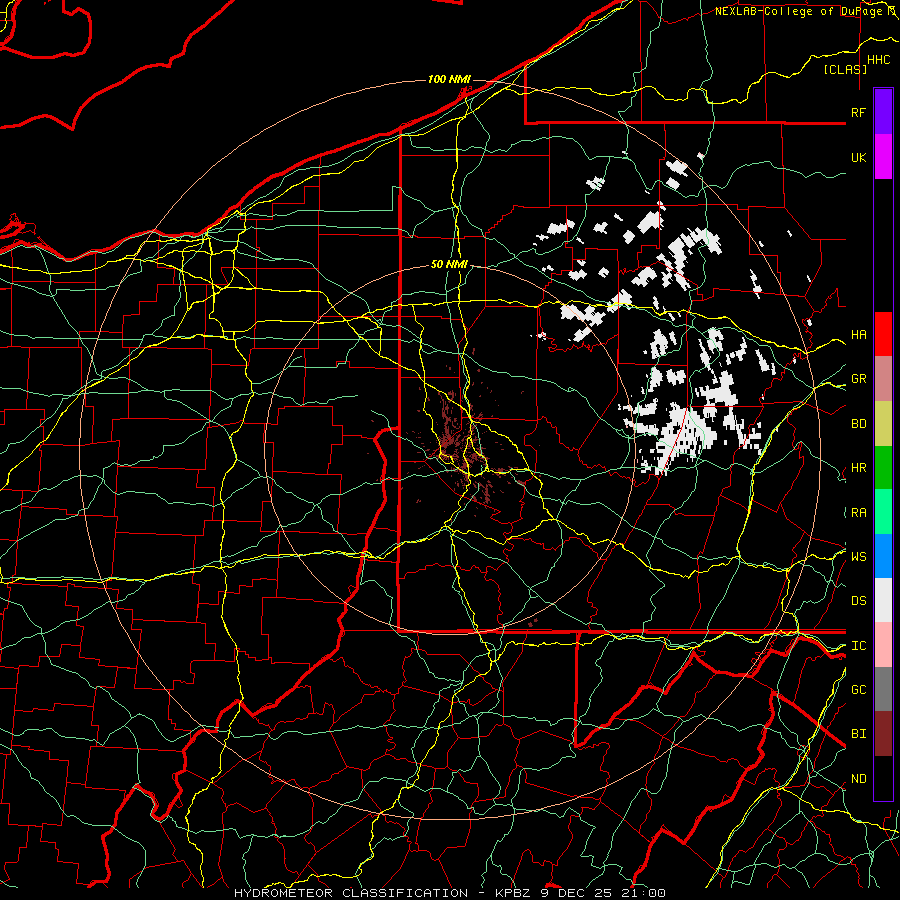This screenshot has height=900, width=900.
Task: Select the light pink IC legend swatch
Action: coord(883,645)
